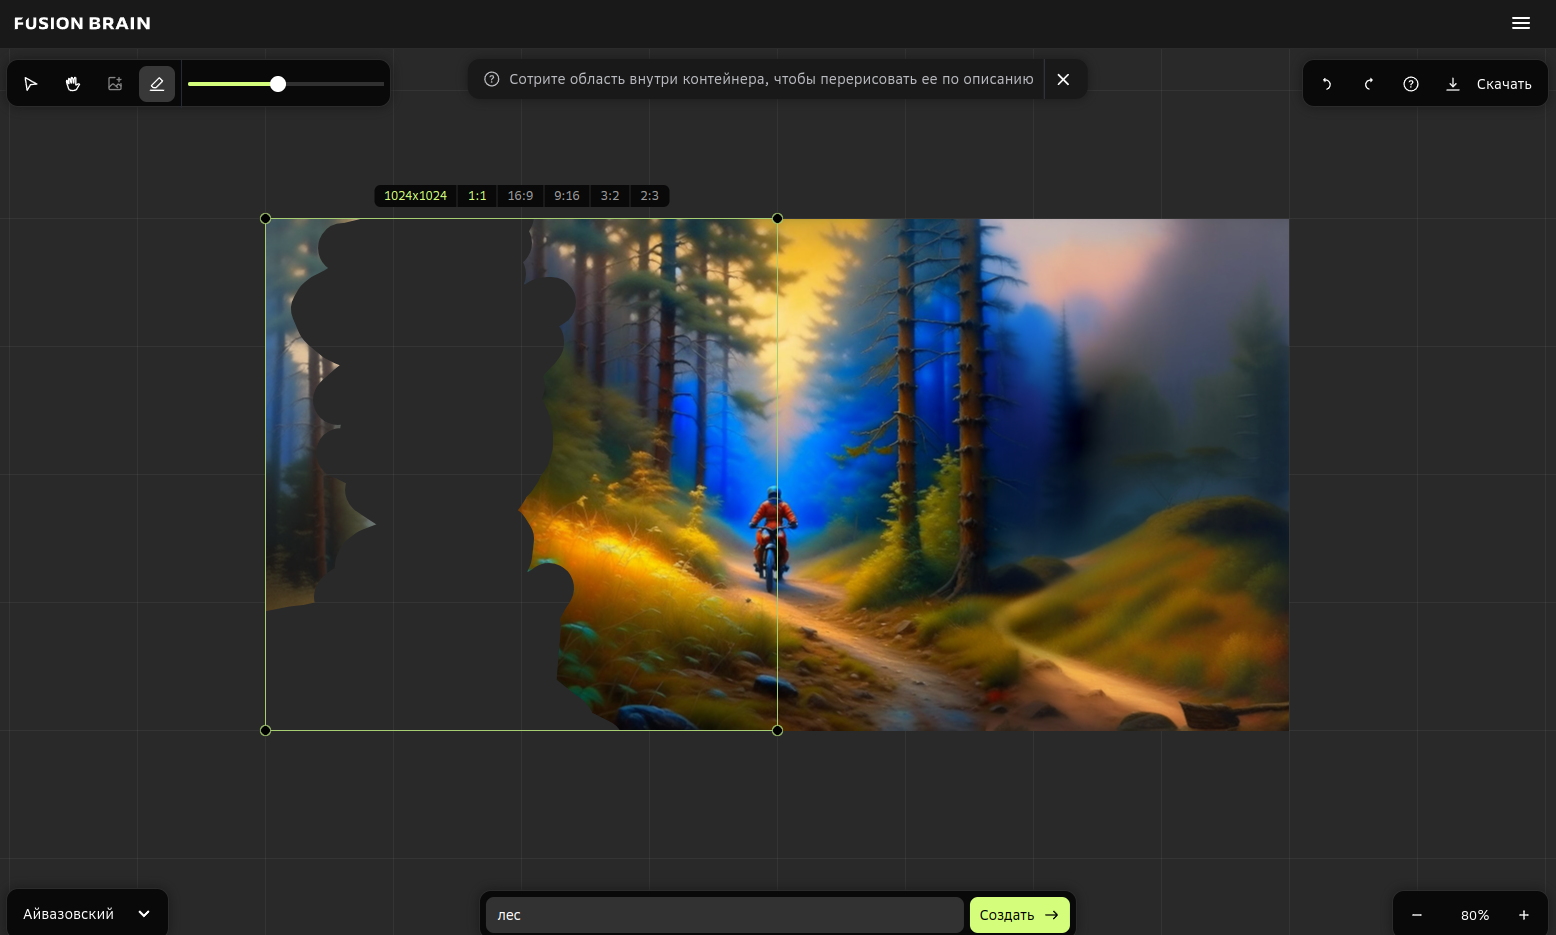The image size is (1556, 935).
Task: Click the Скачать download button
Action: (x=1489, y=84)
